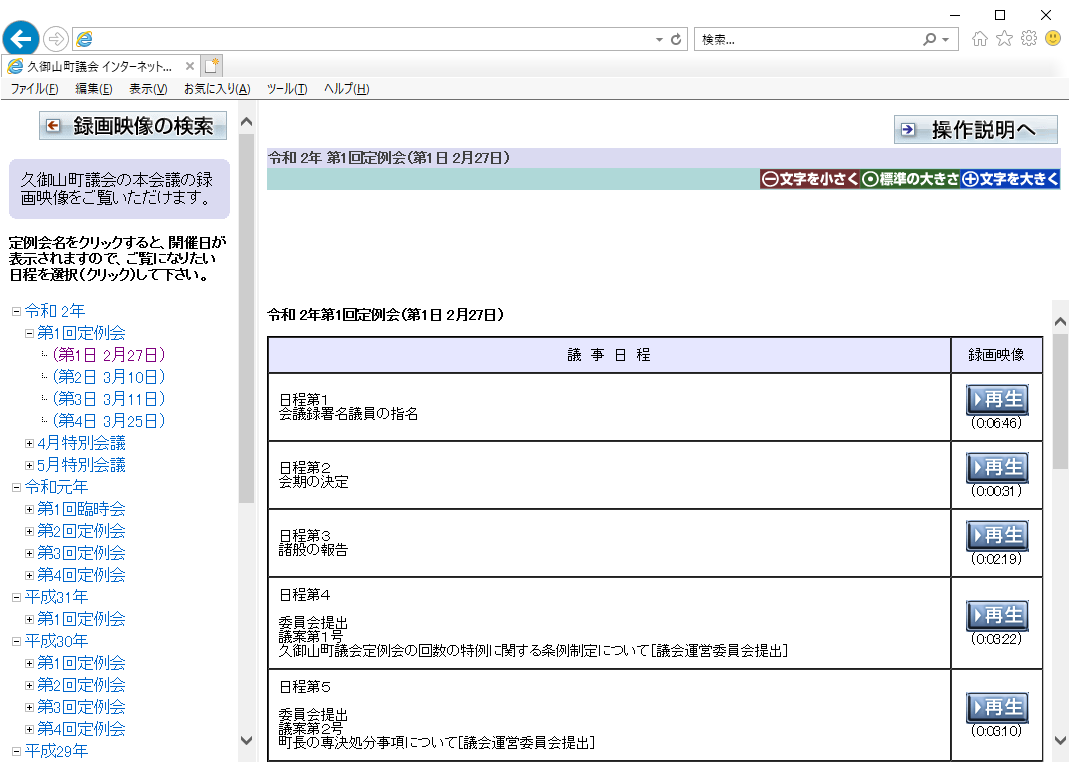Image resolution: width=1070 pixels, height=763 pixels.
Task: Open the browser Home icon
Action: pyautogui.click(x=979, y=38)
